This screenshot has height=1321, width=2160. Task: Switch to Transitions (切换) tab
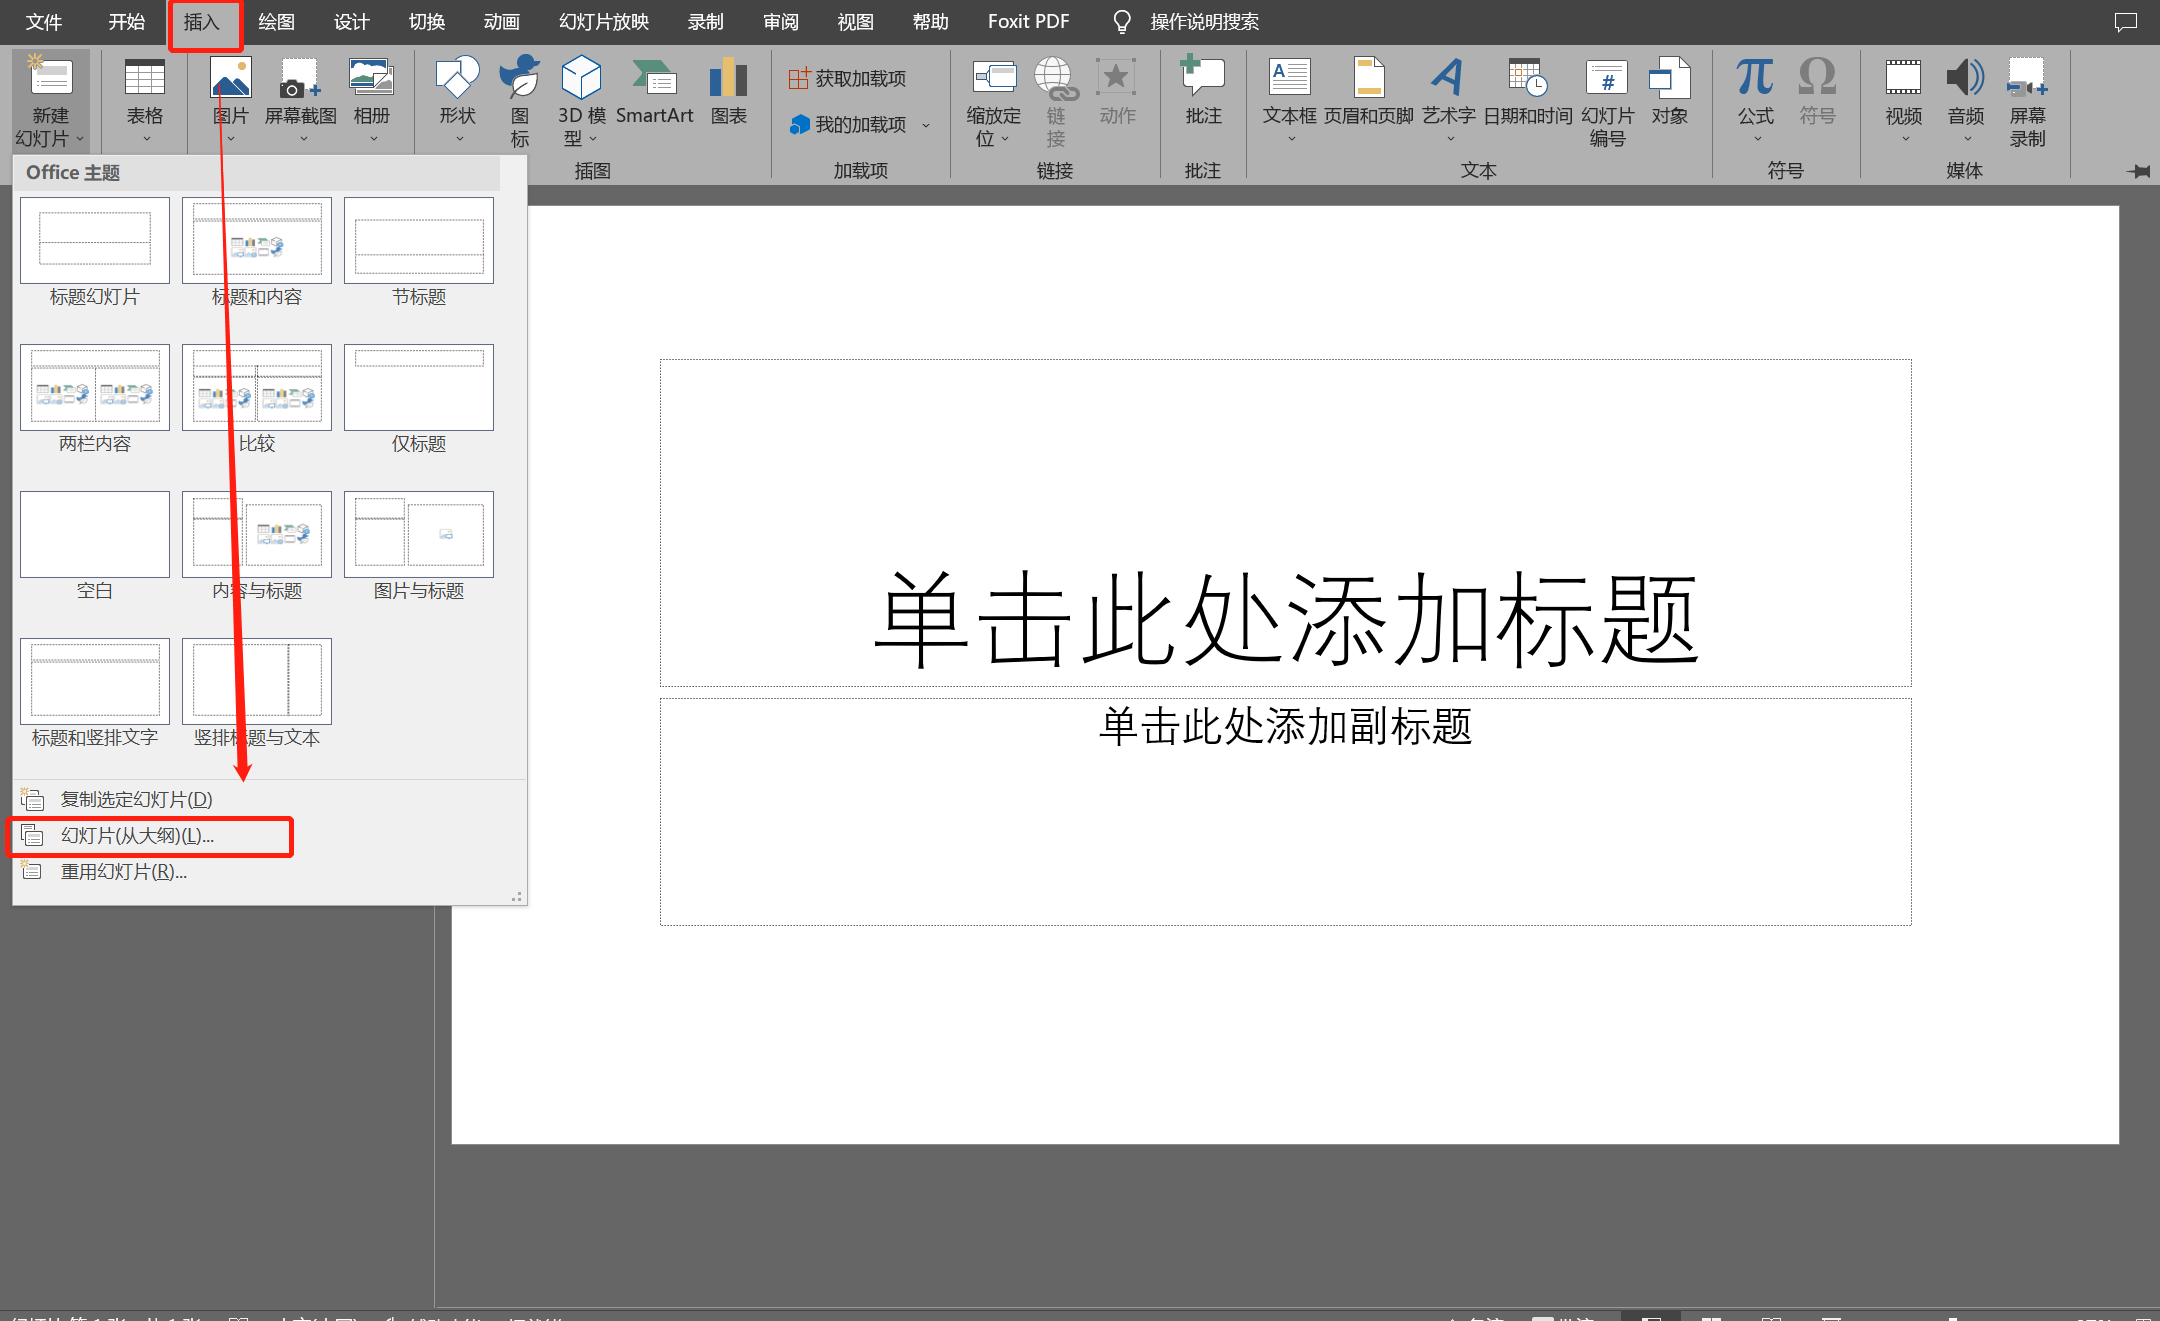click(x=427, y=22)
